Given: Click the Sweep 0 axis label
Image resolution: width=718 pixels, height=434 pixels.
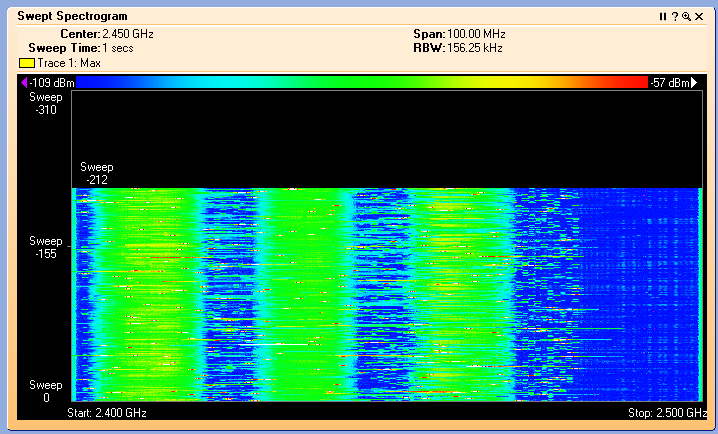Looking at the screenshot, I should 46,391.
